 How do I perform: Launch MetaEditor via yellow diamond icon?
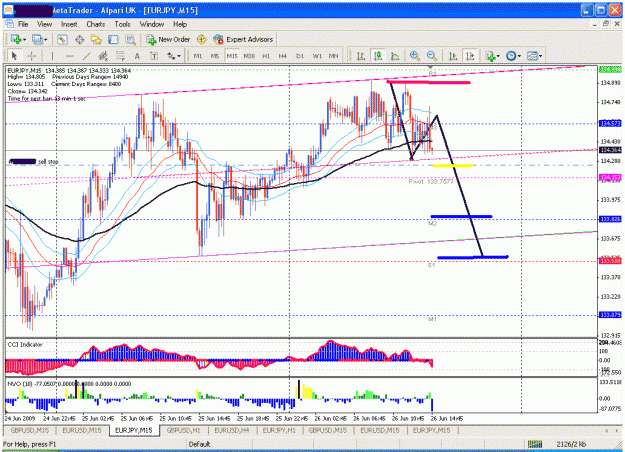[x=201, y=39]
